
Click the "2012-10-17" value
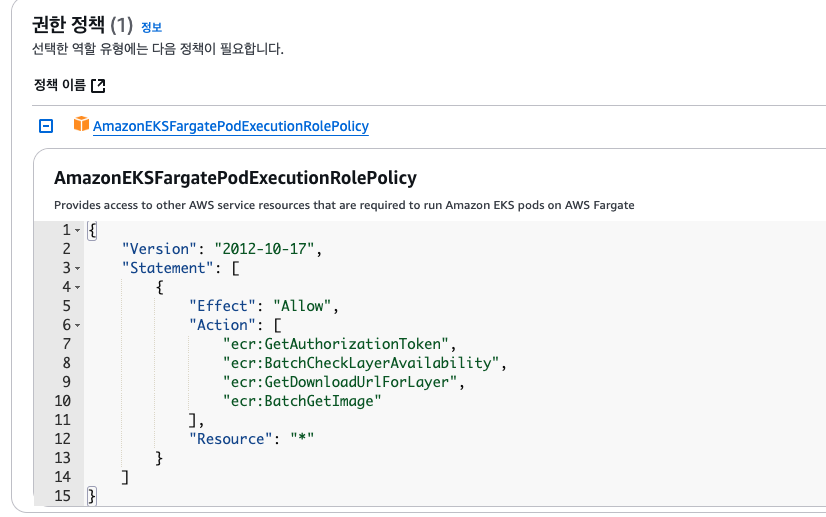pyautogui.click(x=264, y=249)
